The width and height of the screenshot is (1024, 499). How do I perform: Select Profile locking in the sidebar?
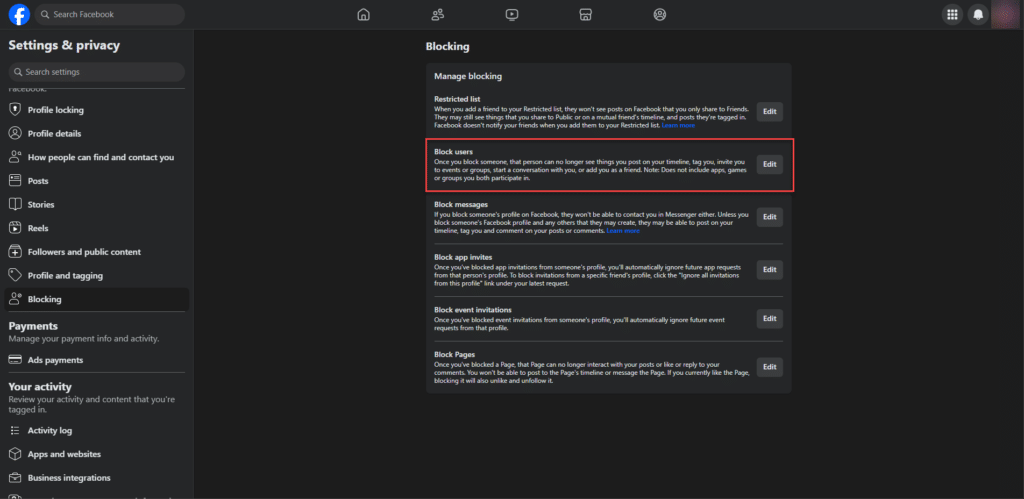point(56,110)
